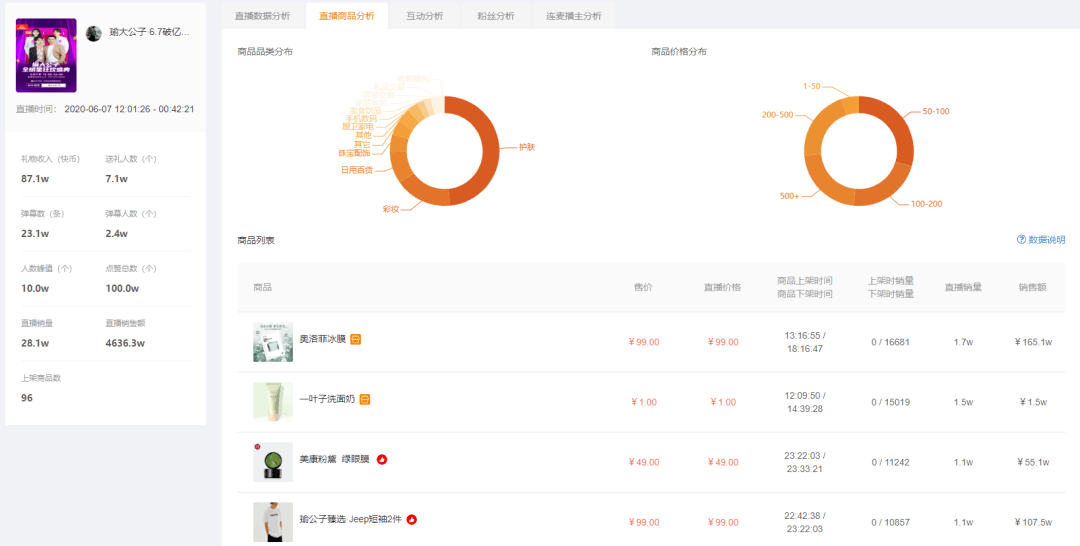Click the 直播销量 column header
Image resolution: width=1080 pixels, height=546 pixels.
pyautogui.click(x=963, y=287)
